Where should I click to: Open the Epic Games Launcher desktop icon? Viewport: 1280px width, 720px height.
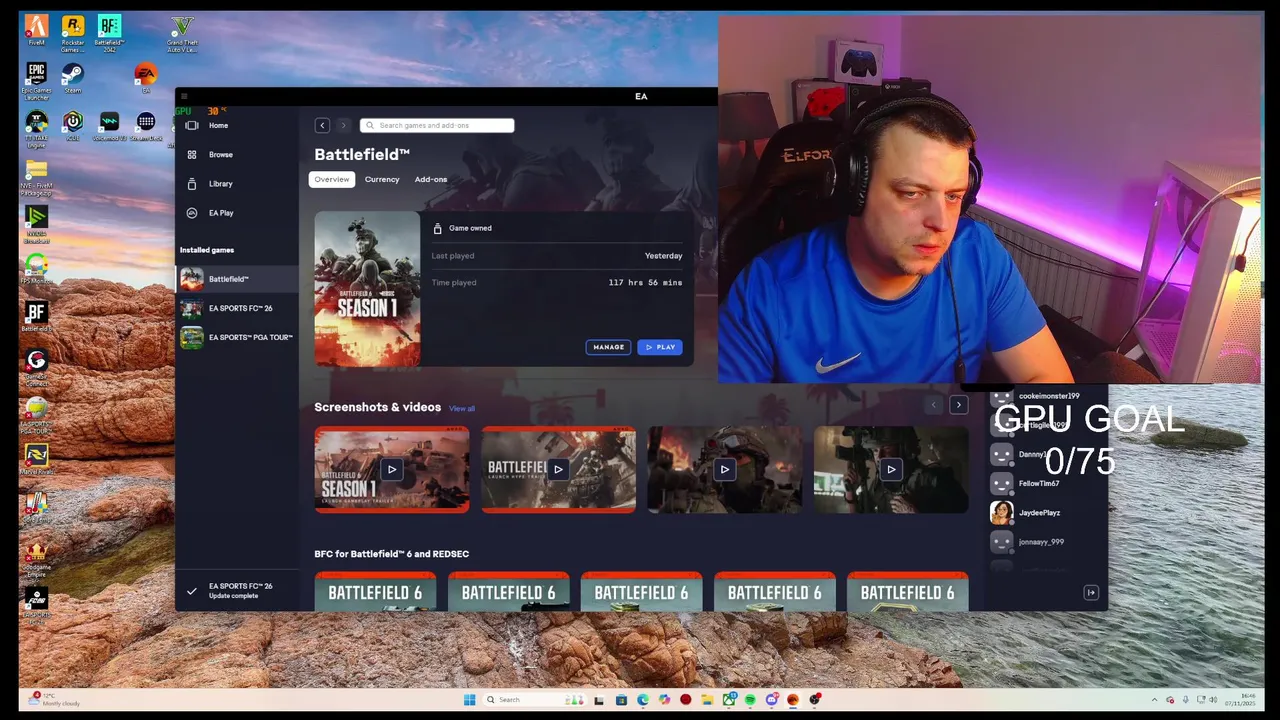pyautogui.click(x=36, y=82)
